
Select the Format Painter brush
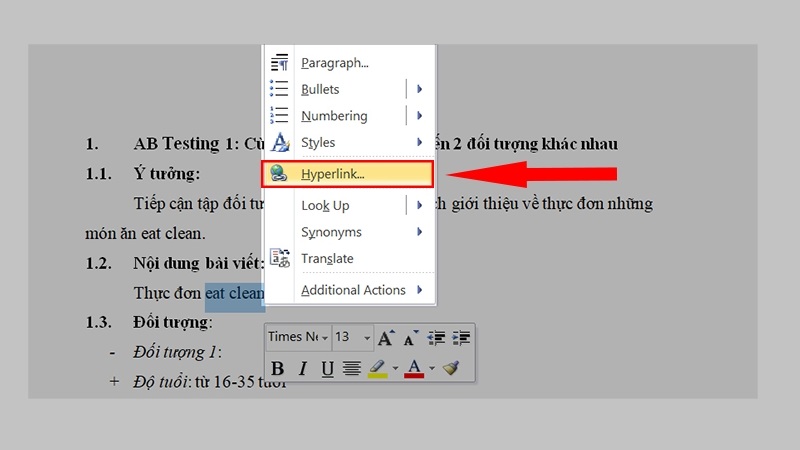[451, 368]
